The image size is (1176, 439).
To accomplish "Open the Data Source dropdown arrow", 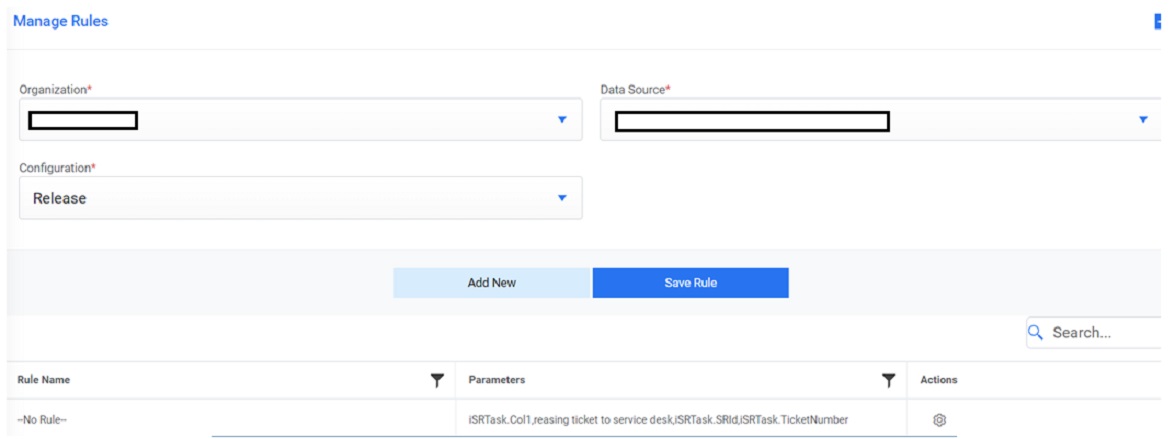I will 1143,120.
